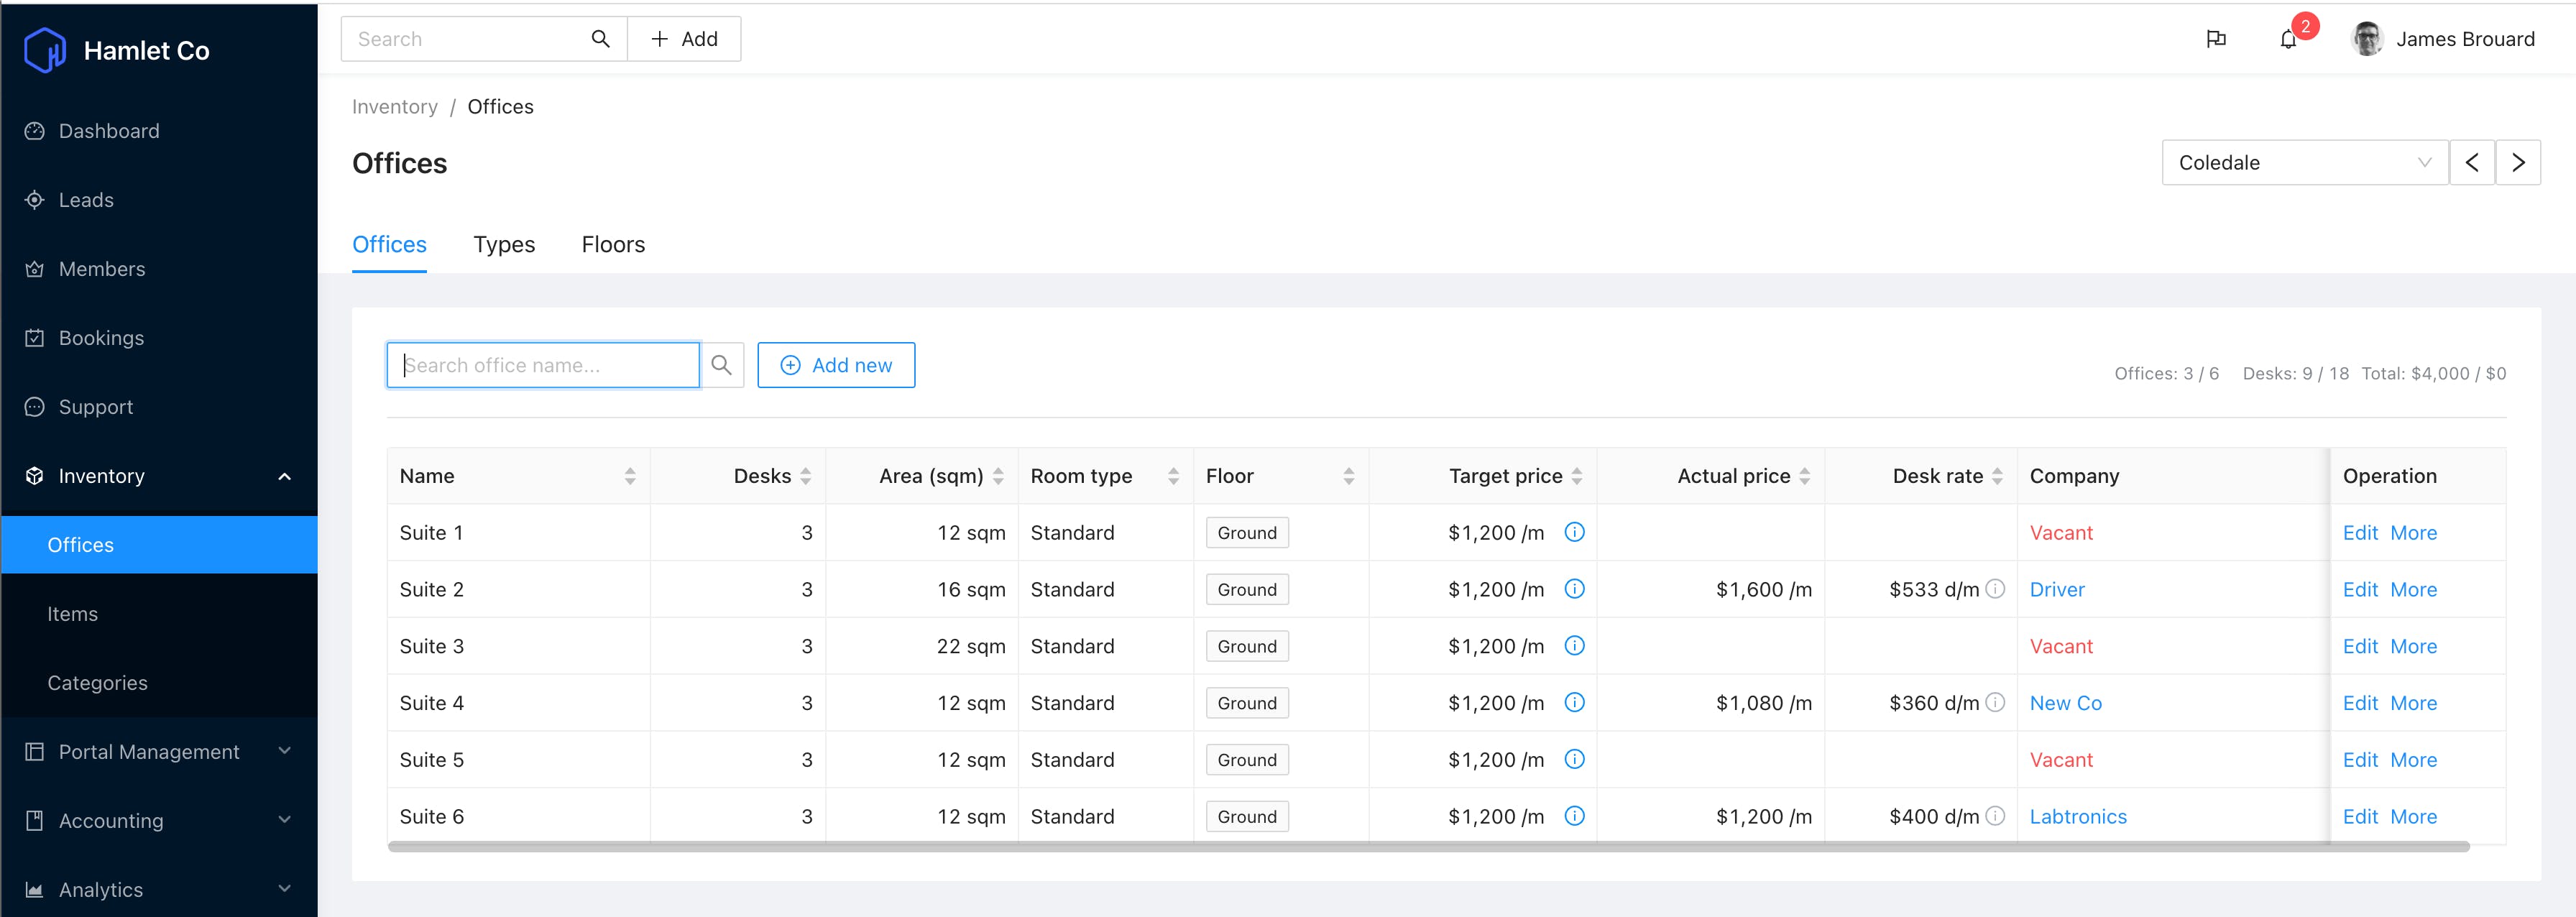Sort table by Desks column
Viewport: 2576px width, 917px height.
806,476
